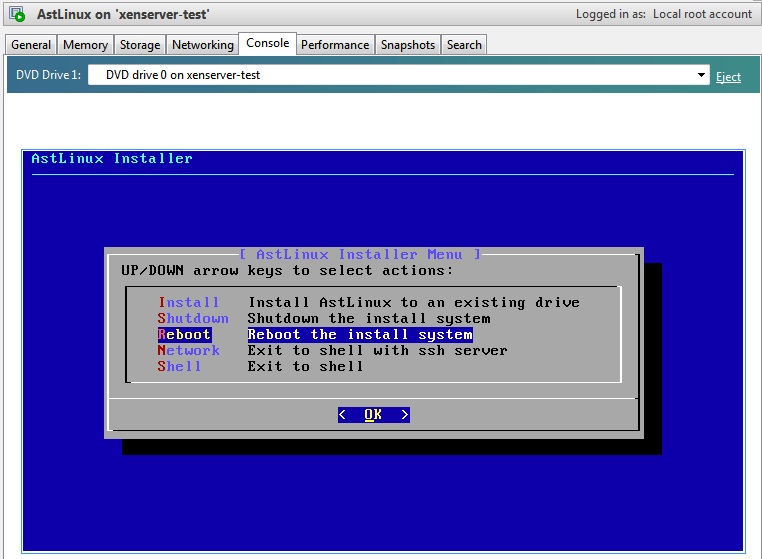Select the Console tab
Viewport: 762px width, 559px height.
[x=267, y=43]
